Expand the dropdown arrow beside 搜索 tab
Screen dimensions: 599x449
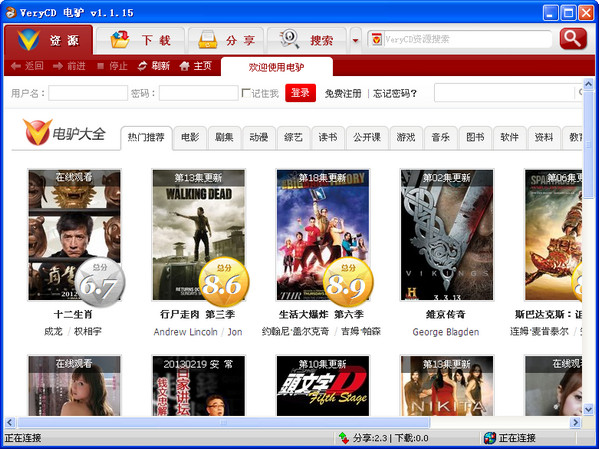(355, 40)
